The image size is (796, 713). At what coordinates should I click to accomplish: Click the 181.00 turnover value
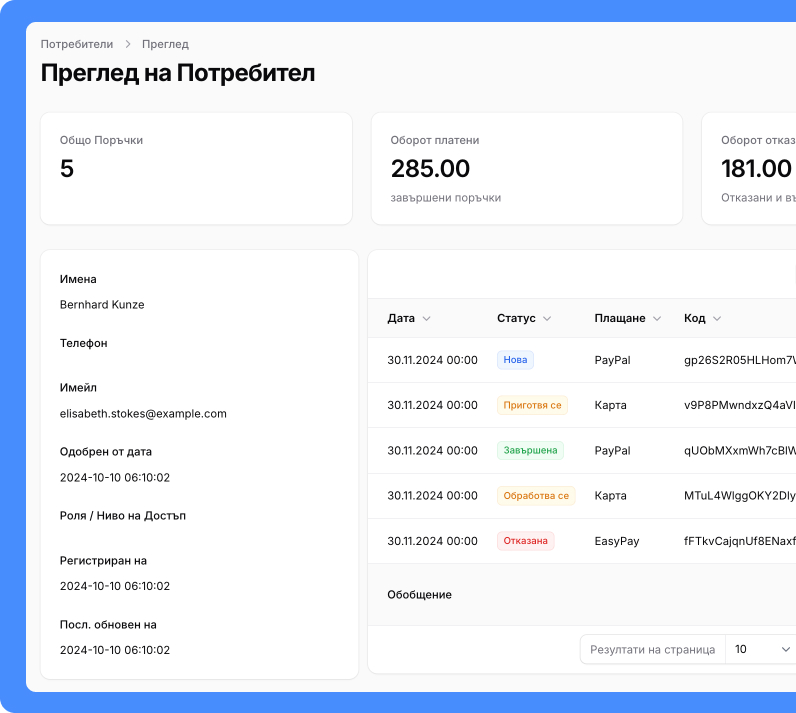(x=756, y=168)
